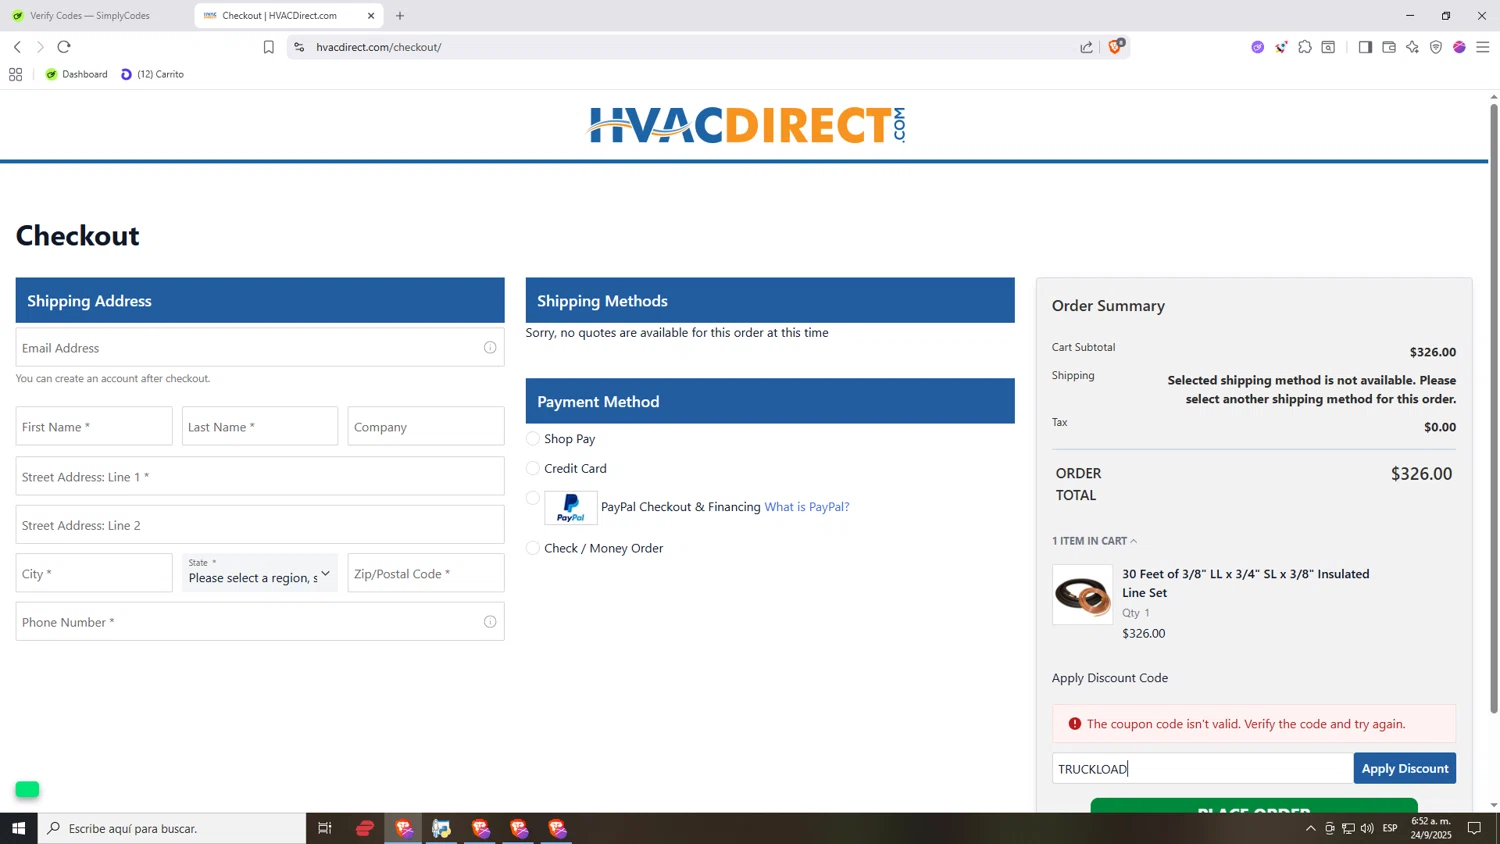Click the share page icon

1086,47
